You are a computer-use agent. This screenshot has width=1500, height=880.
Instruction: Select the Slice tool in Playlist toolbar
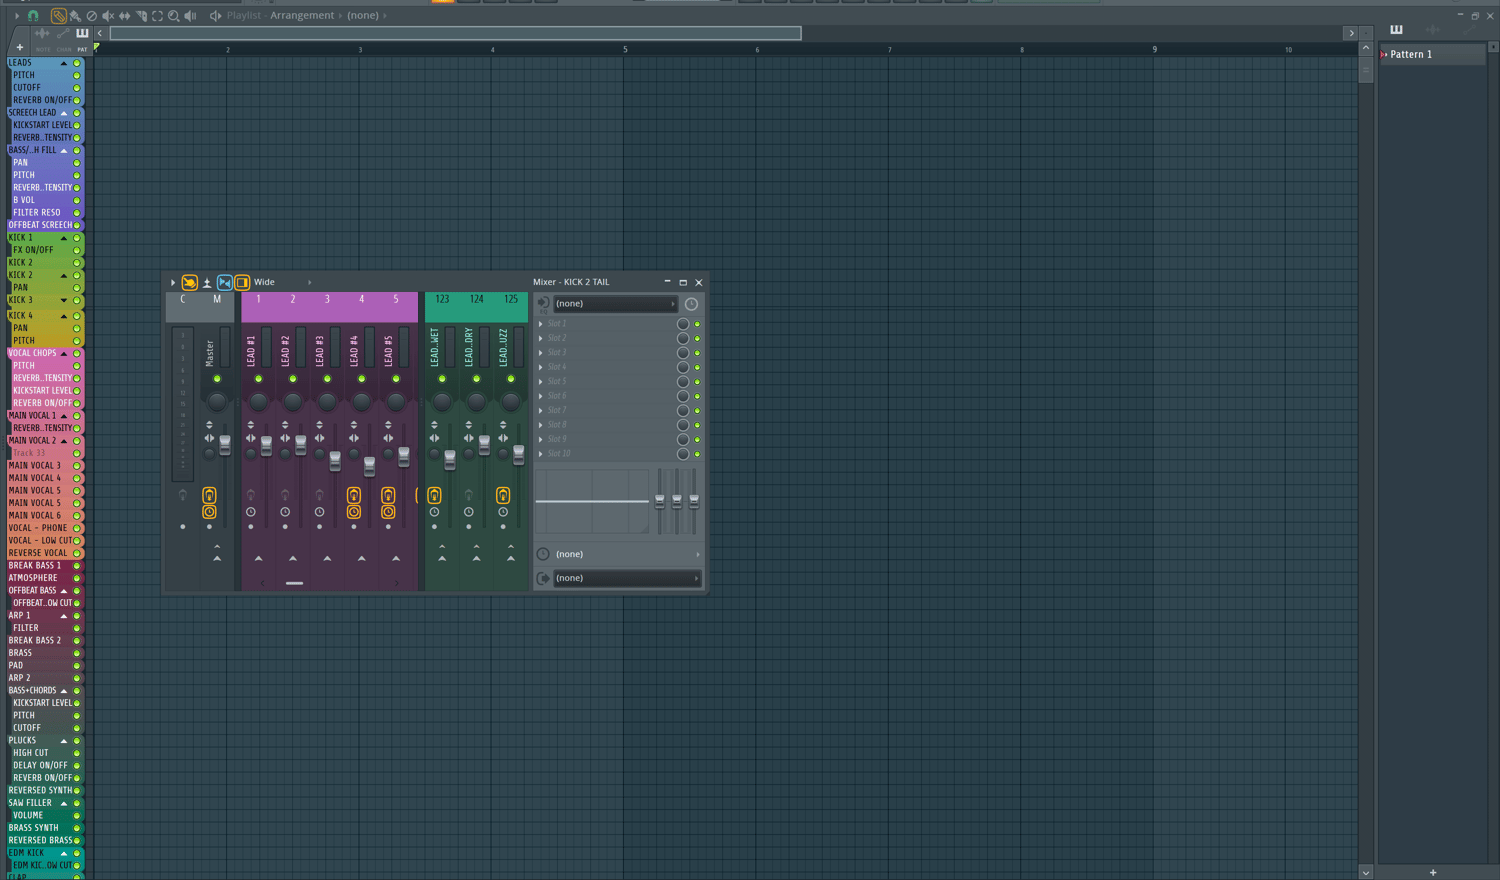click(141, 16)
